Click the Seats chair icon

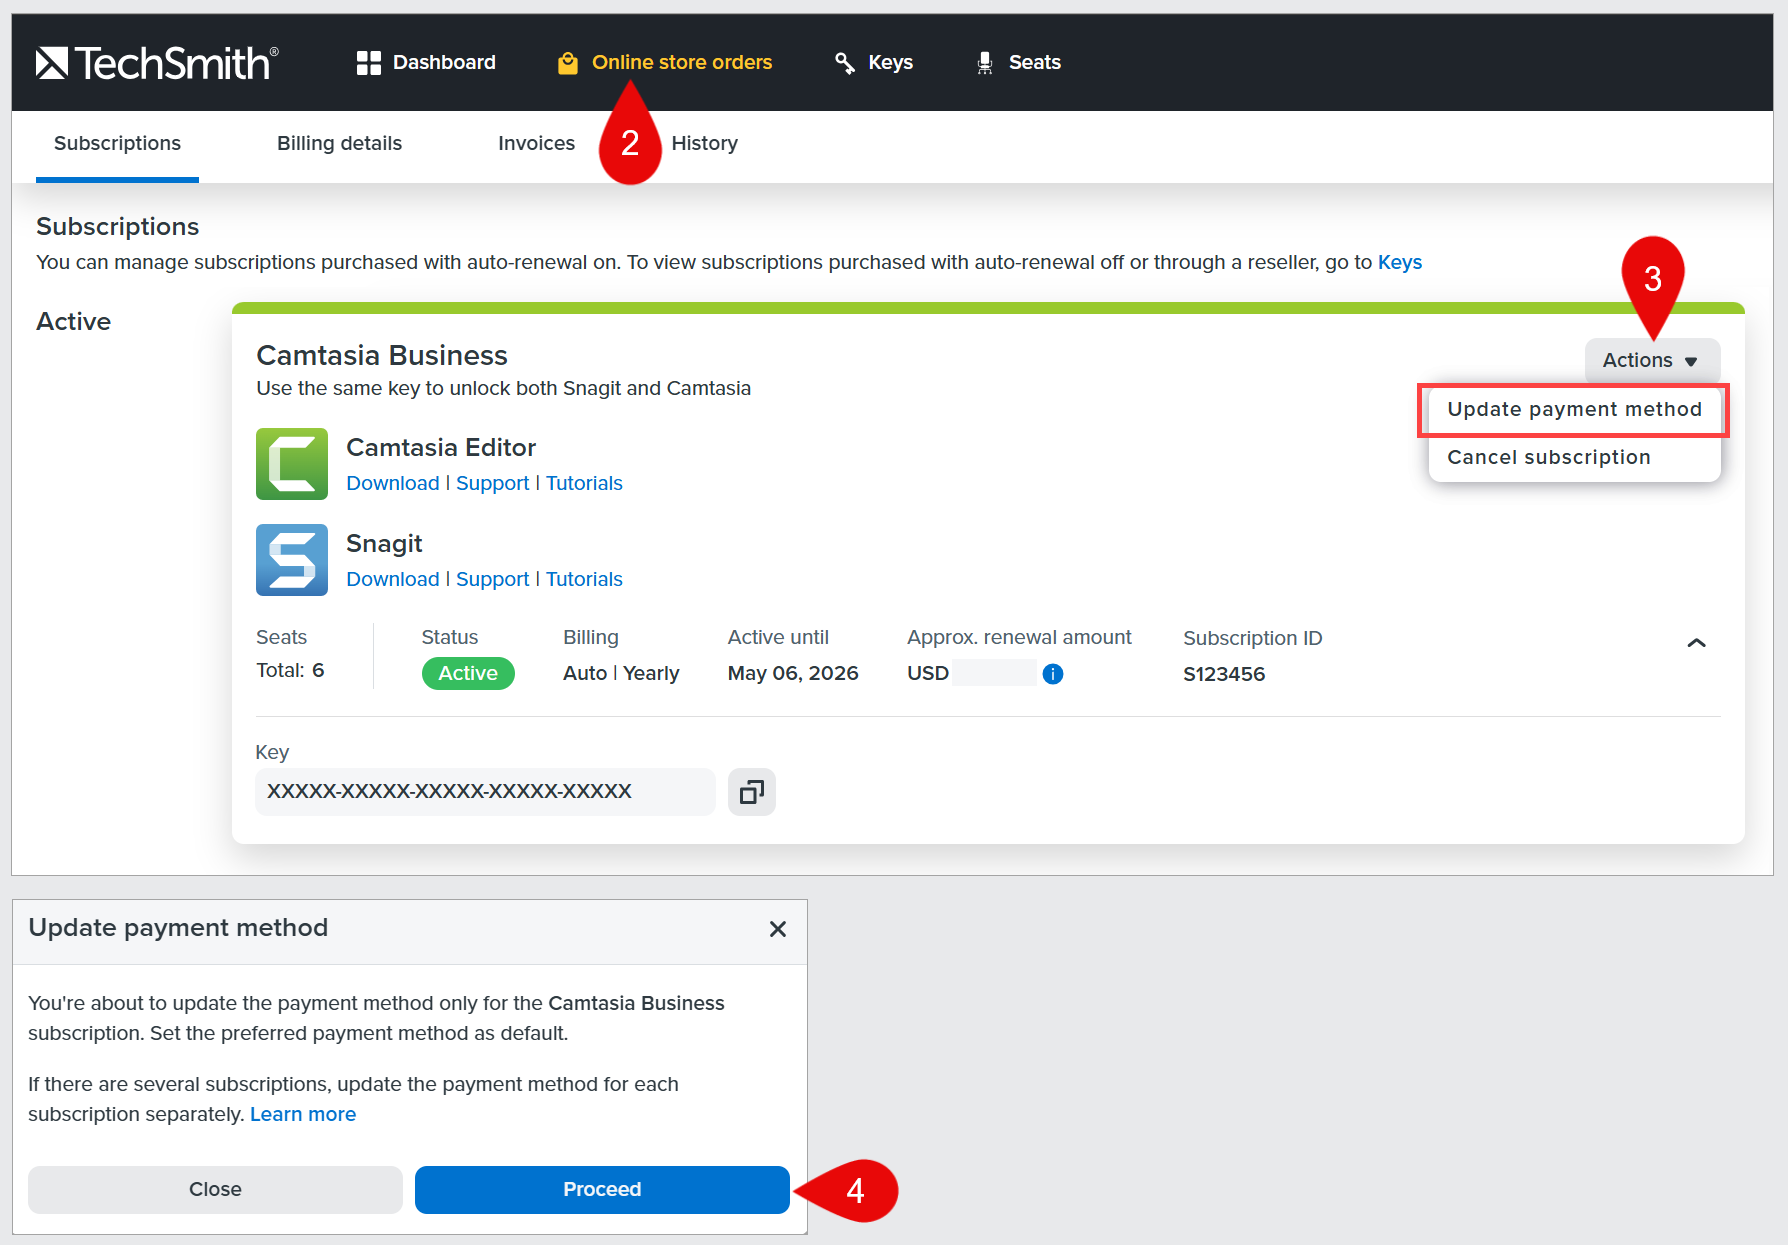coord(985,63)
